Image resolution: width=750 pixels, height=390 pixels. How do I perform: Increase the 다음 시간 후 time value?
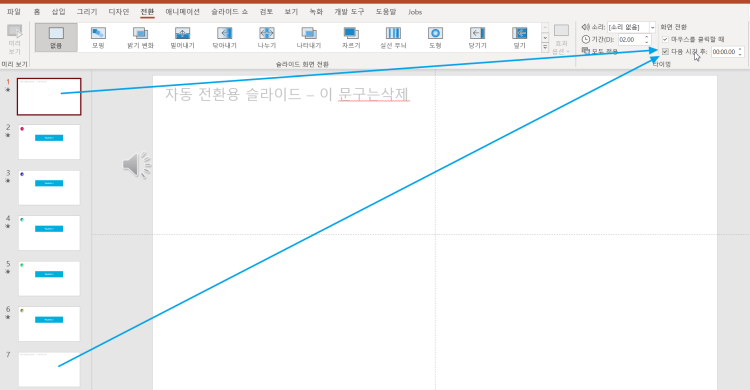[x=740, y=49]
